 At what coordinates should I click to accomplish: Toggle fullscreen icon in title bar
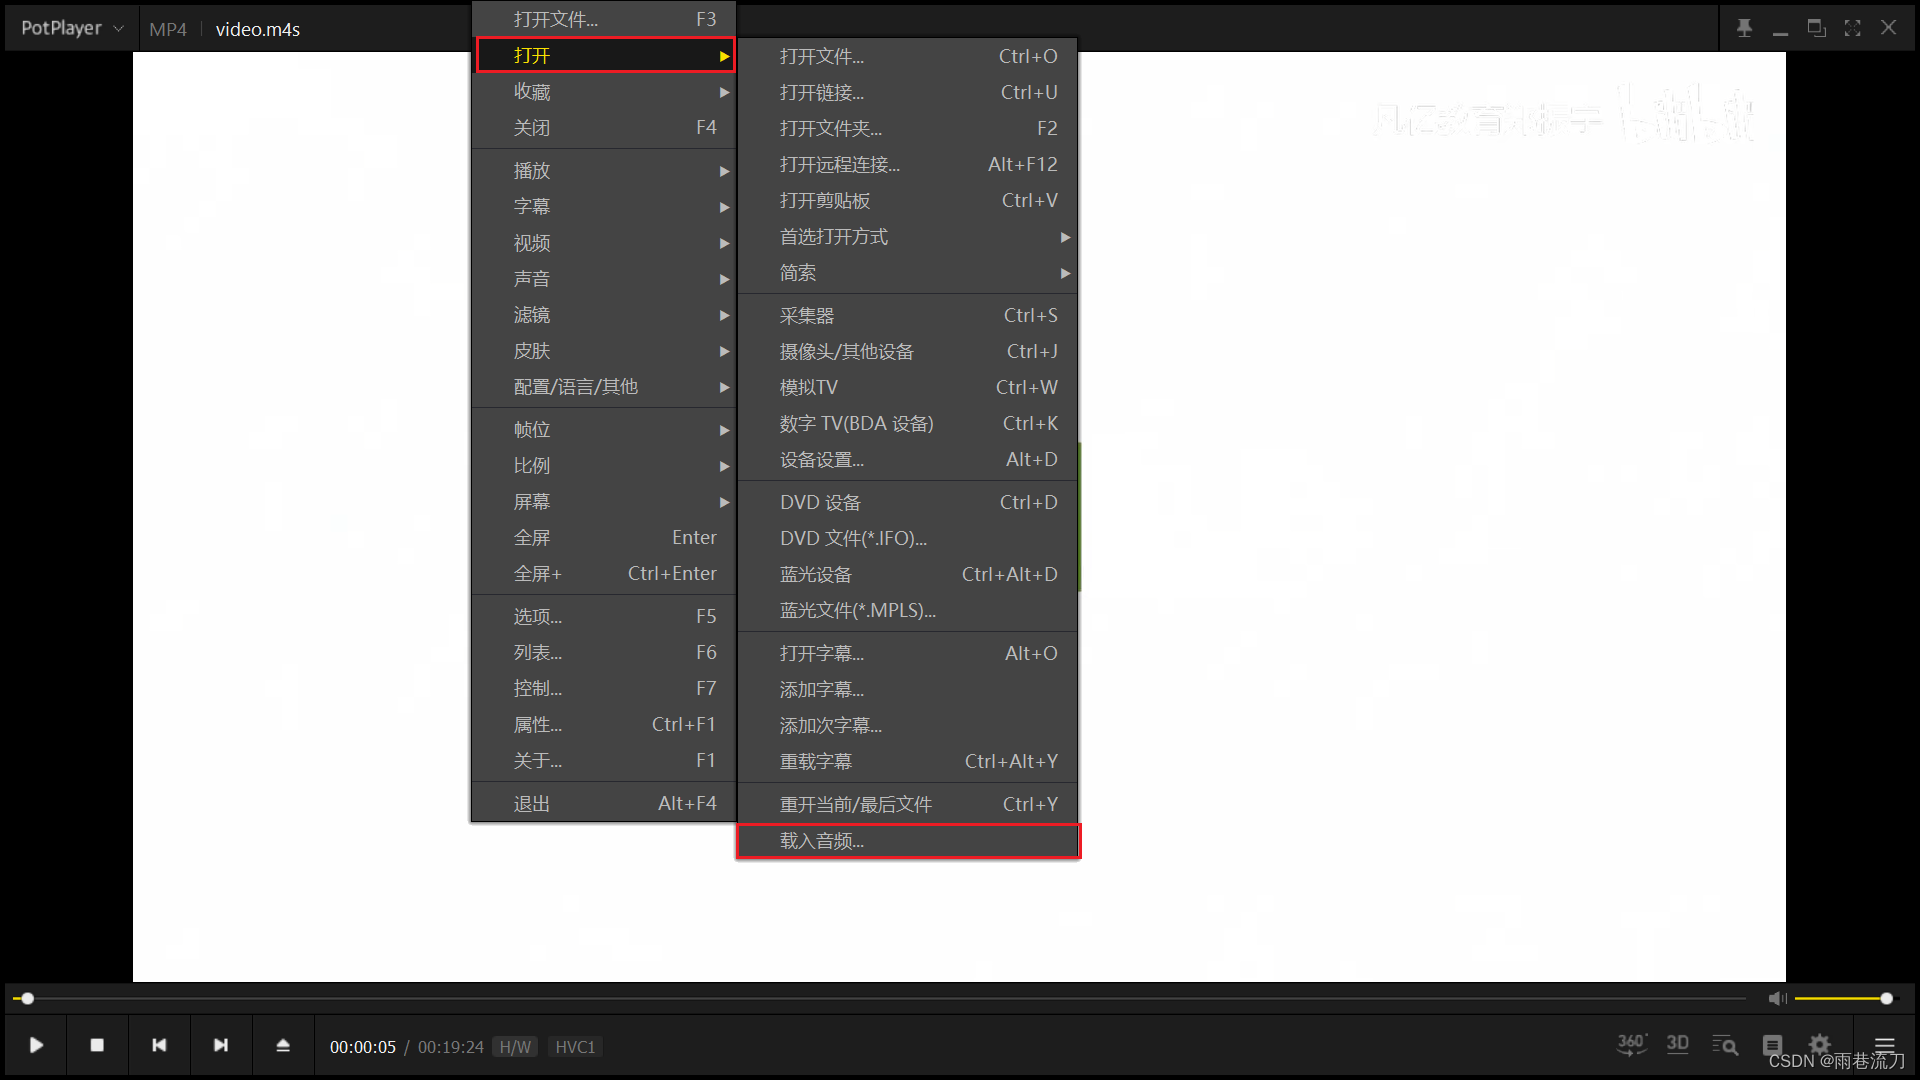pos(1852,28)
